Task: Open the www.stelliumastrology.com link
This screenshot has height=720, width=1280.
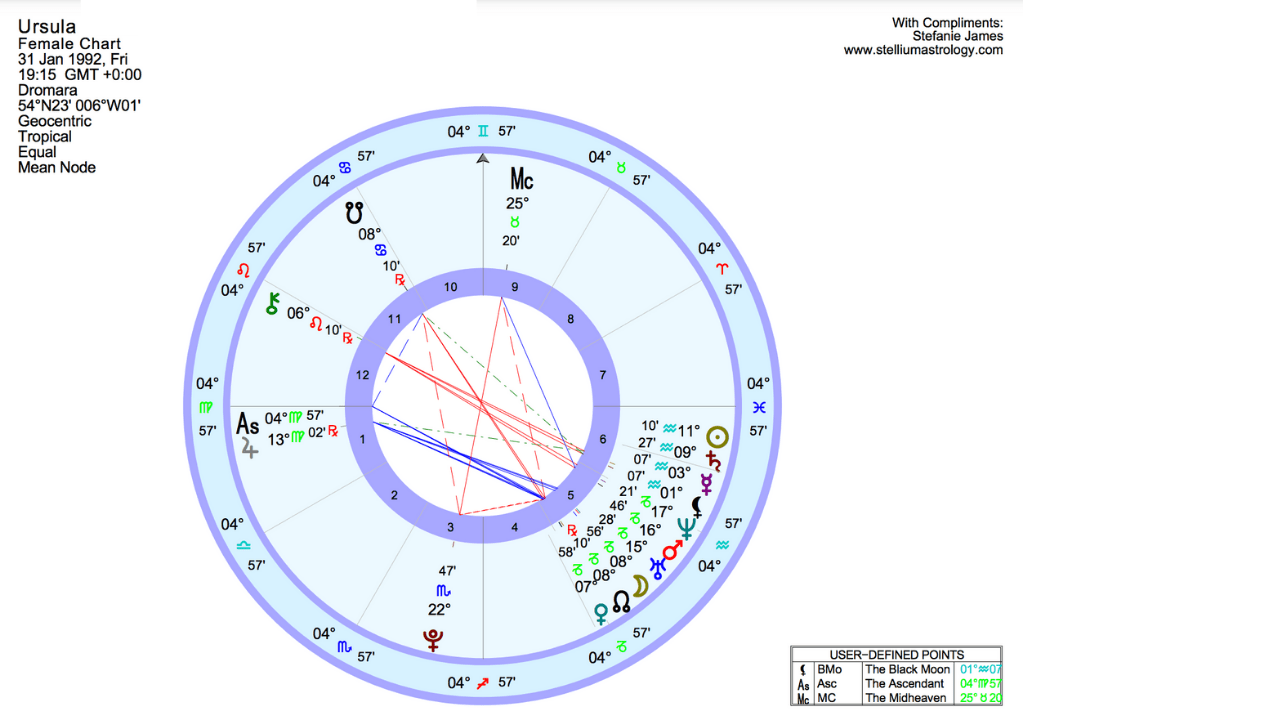Action: (x=922, y=50)
